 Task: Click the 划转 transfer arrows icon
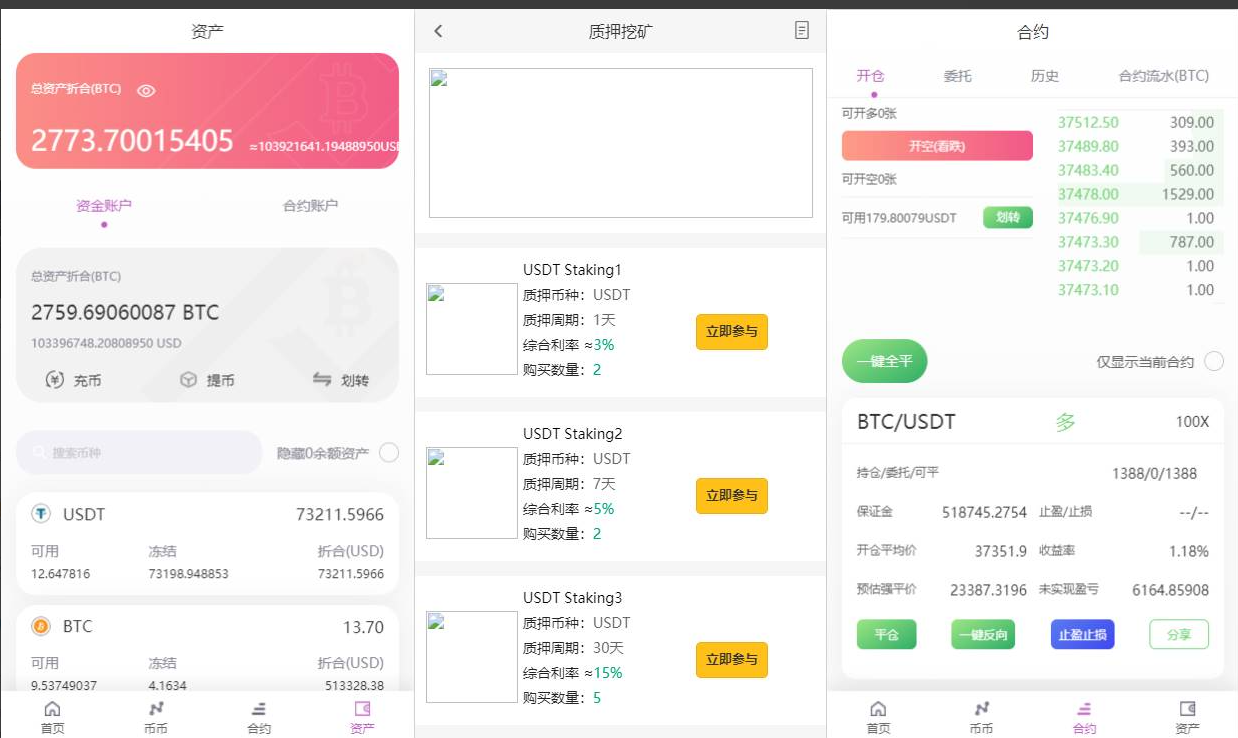(322, 380)
